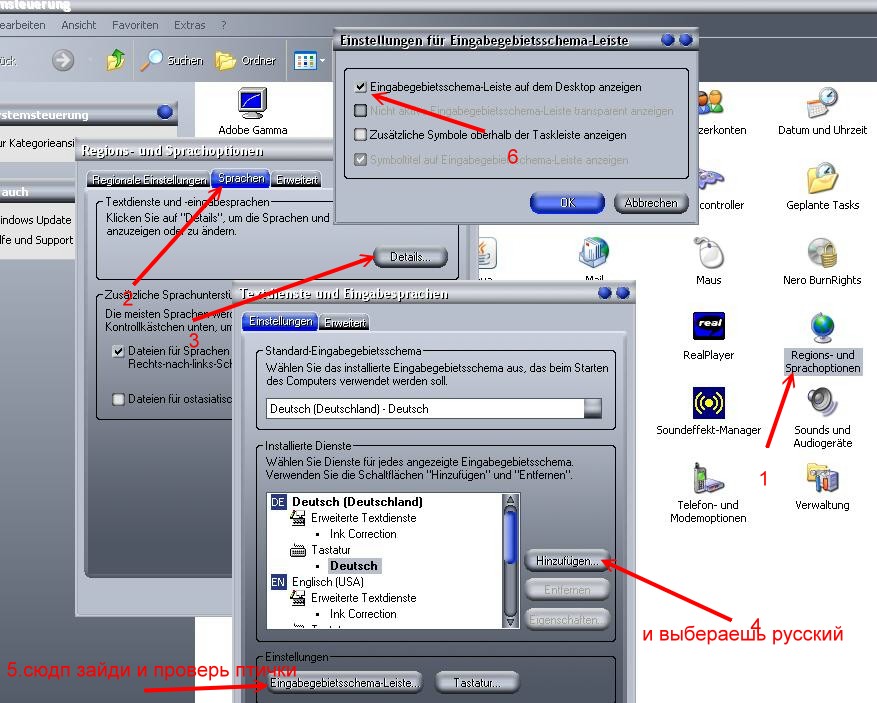Screen dimensions: 877x703
Task: Click the green Up folder toolbar icon
Action: coord(116,60)
